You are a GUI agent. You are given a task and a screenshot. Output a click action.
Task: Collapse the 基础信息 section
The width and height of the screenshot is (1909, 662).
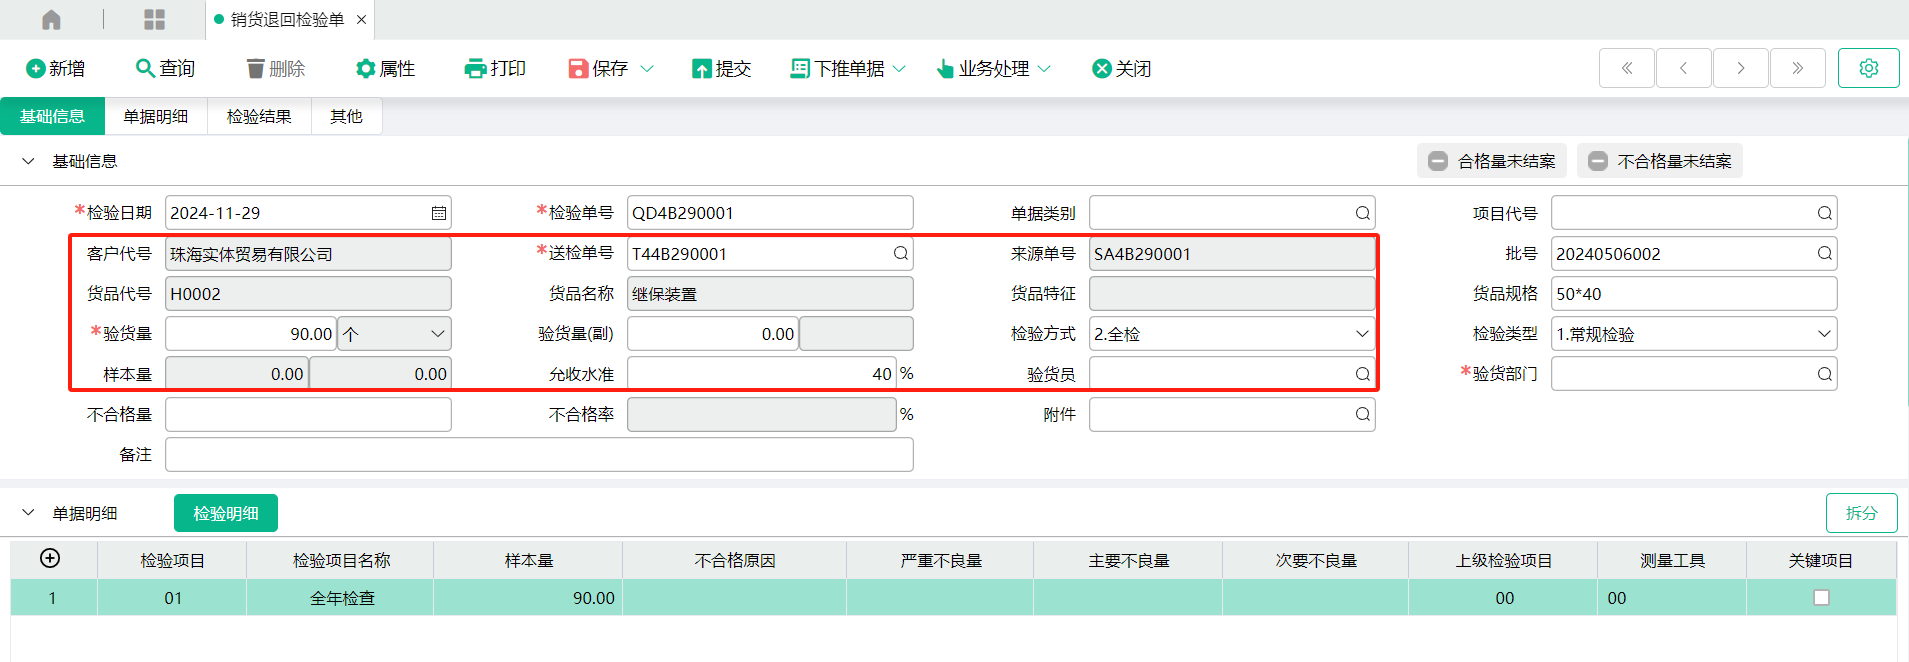(x=28, y=161)
